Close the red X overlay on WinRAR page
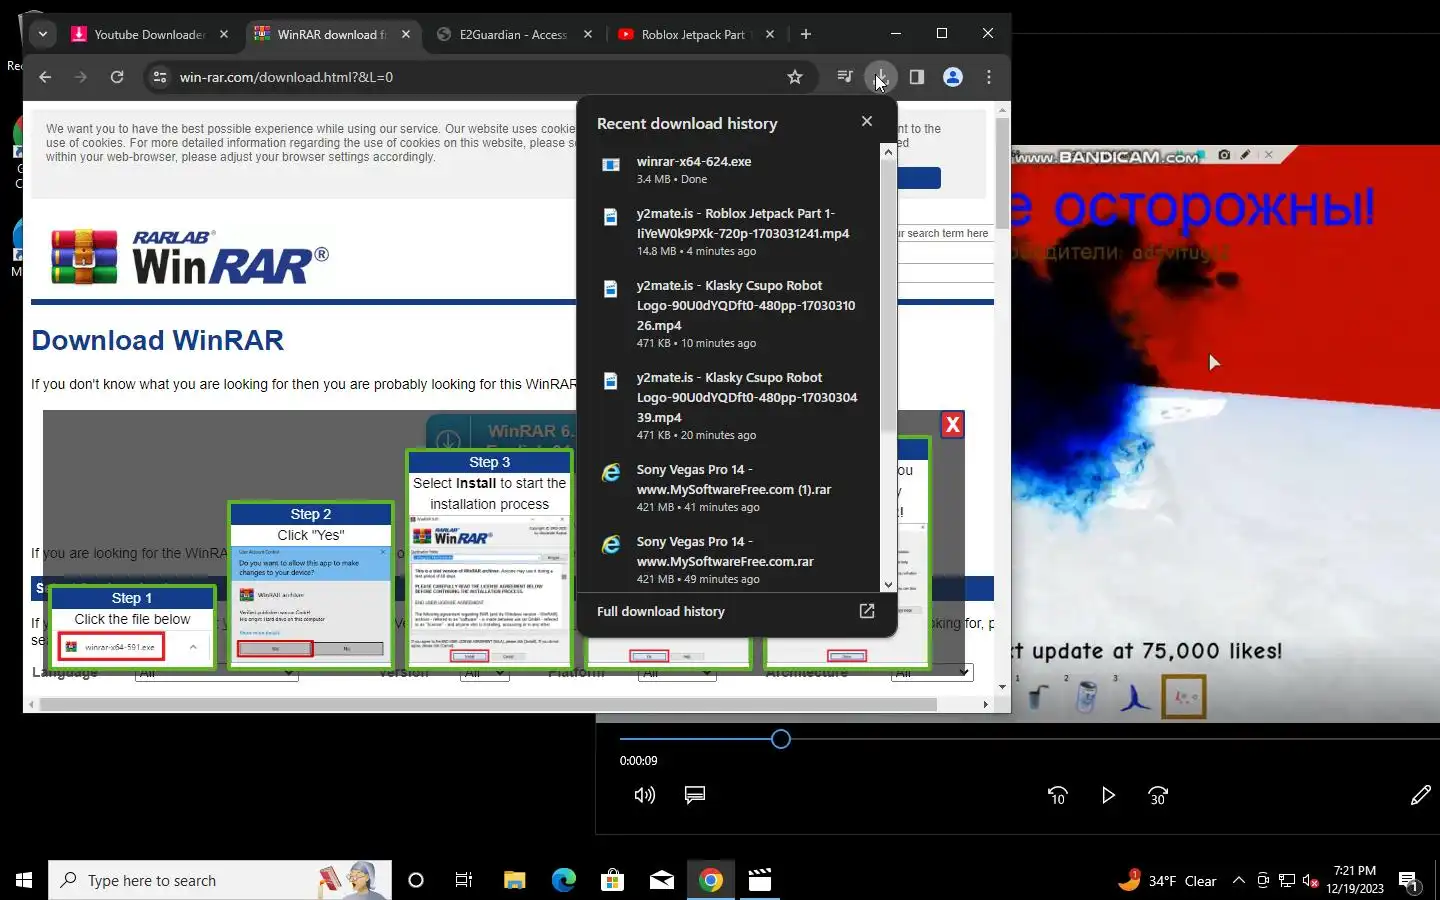Image resolution: width=1440 pixels, height=900 pixels. tap(953, 425)
